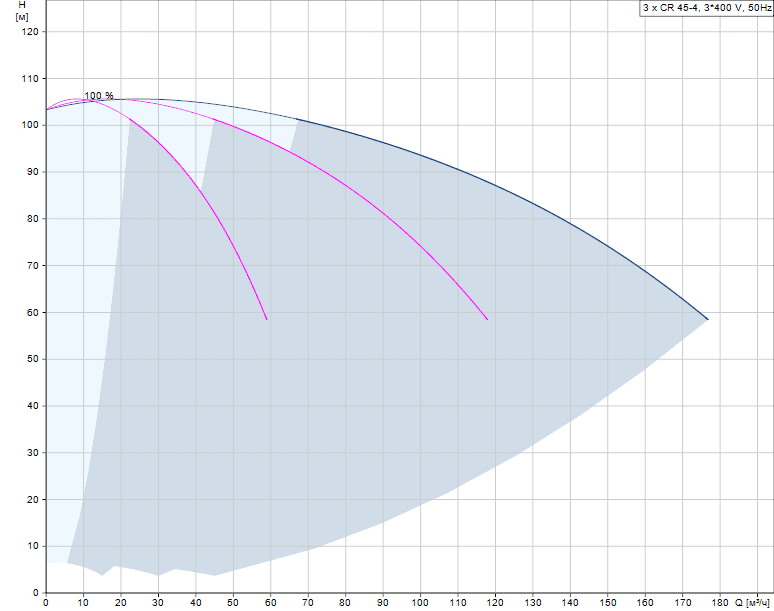Image resolution: width=774 pixels, height=611 pixels.
Task: Click the 70 value on head axis
Action: [33, 266]
